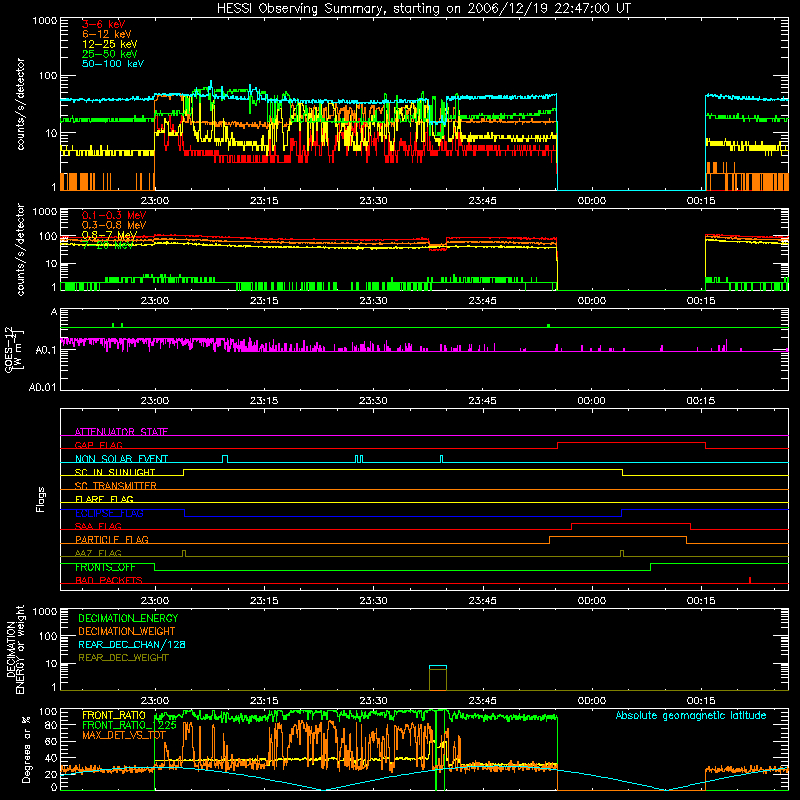Click the SC_IN_SUNLIGHT flag label

115,472
